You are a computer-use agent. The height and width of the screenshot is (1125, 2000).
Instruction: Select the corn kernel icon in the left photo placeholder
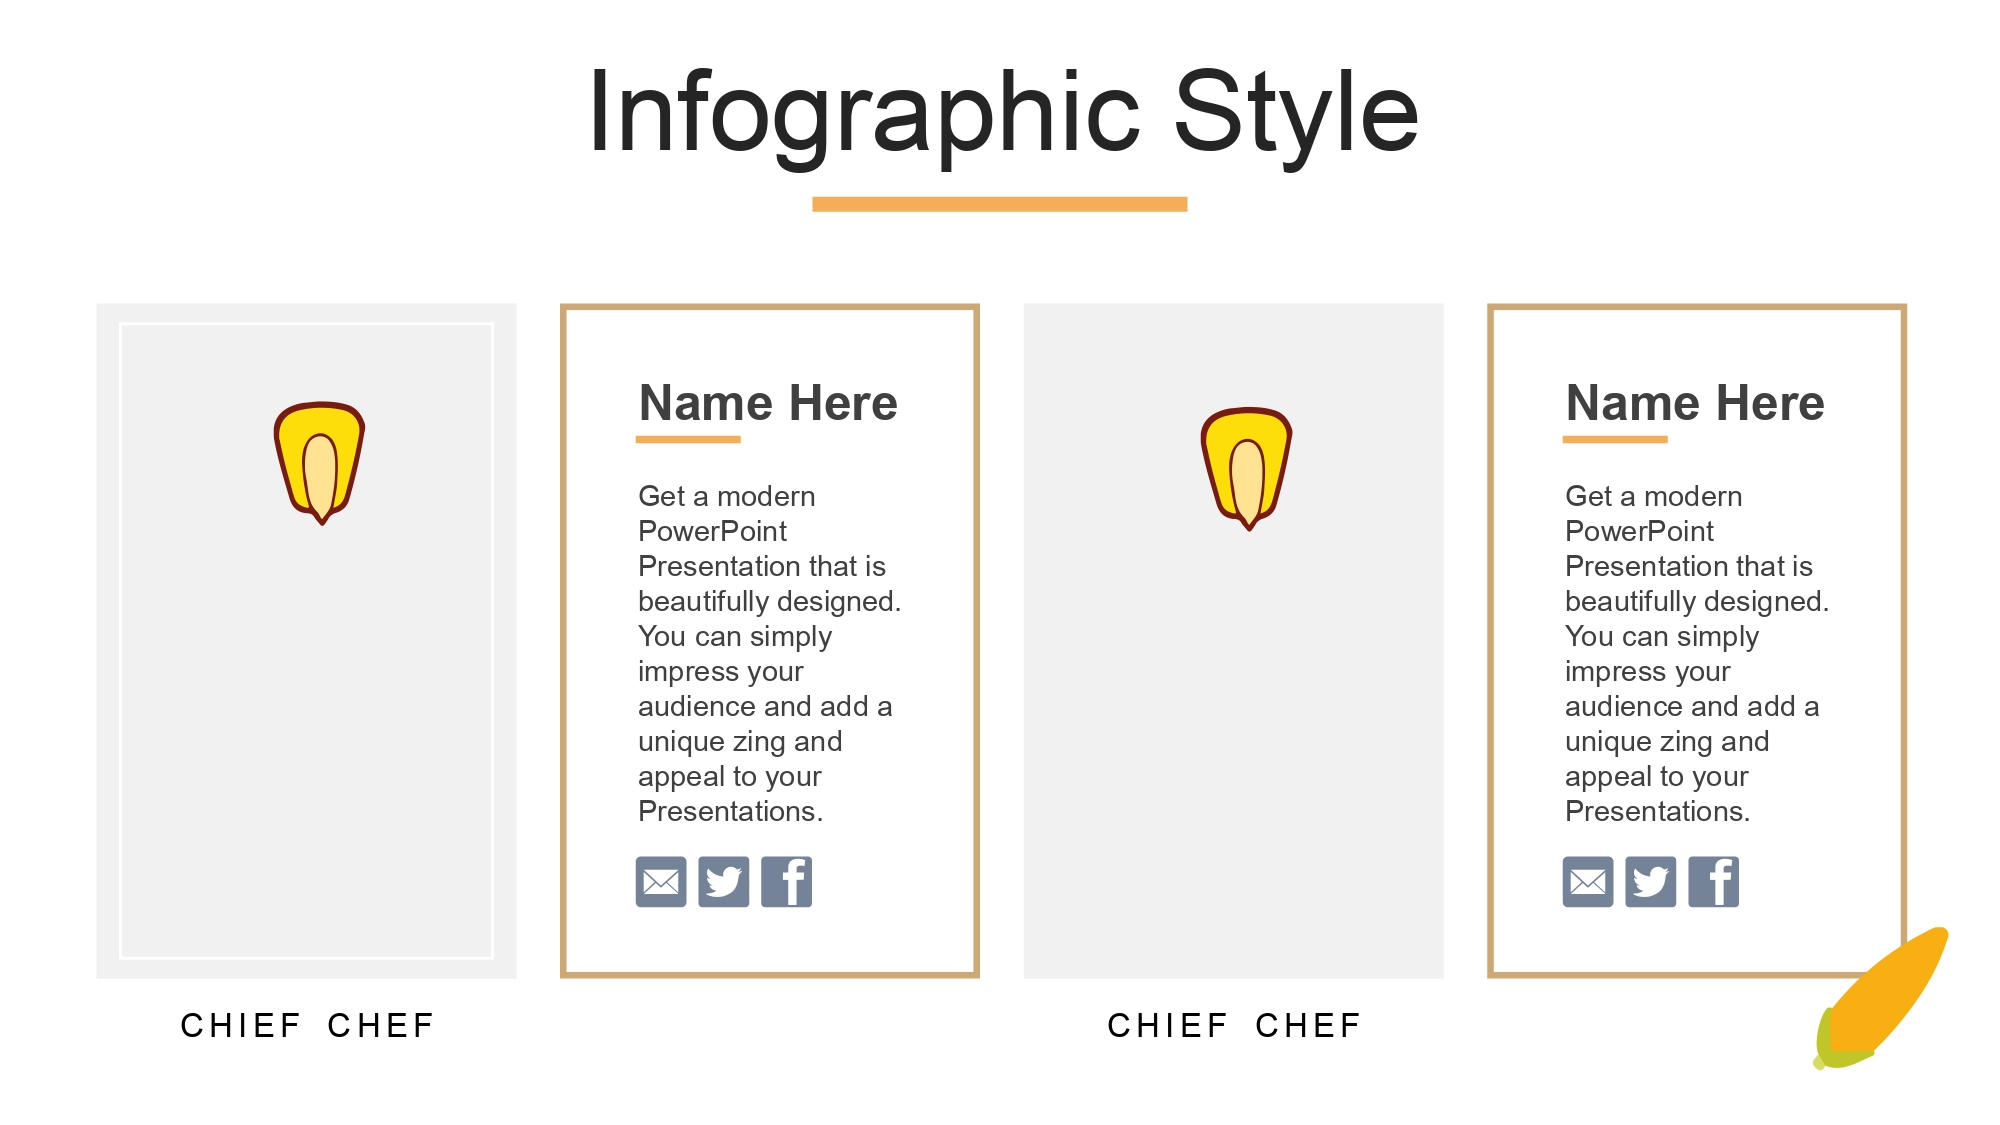[x=320, y=463]
